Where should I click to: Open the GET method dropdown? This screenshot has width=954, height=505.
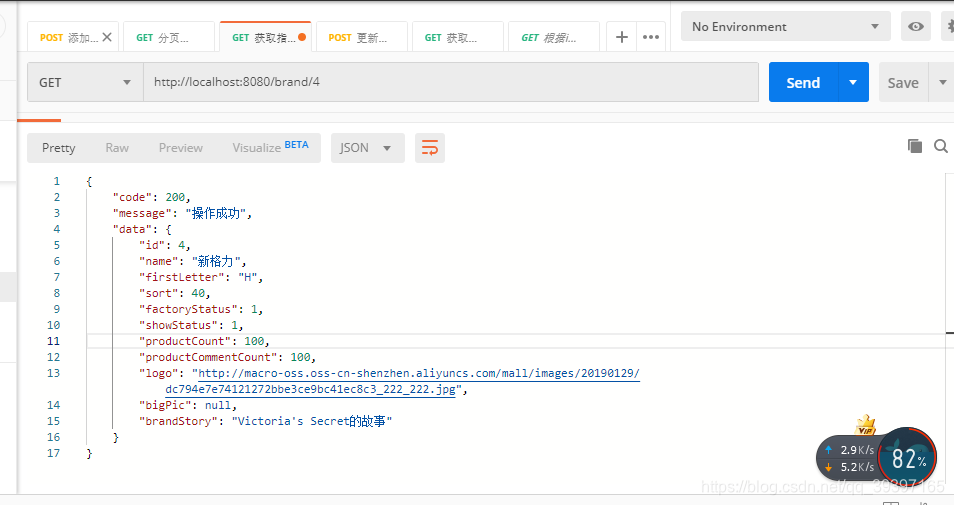click(x=85, y=82)
